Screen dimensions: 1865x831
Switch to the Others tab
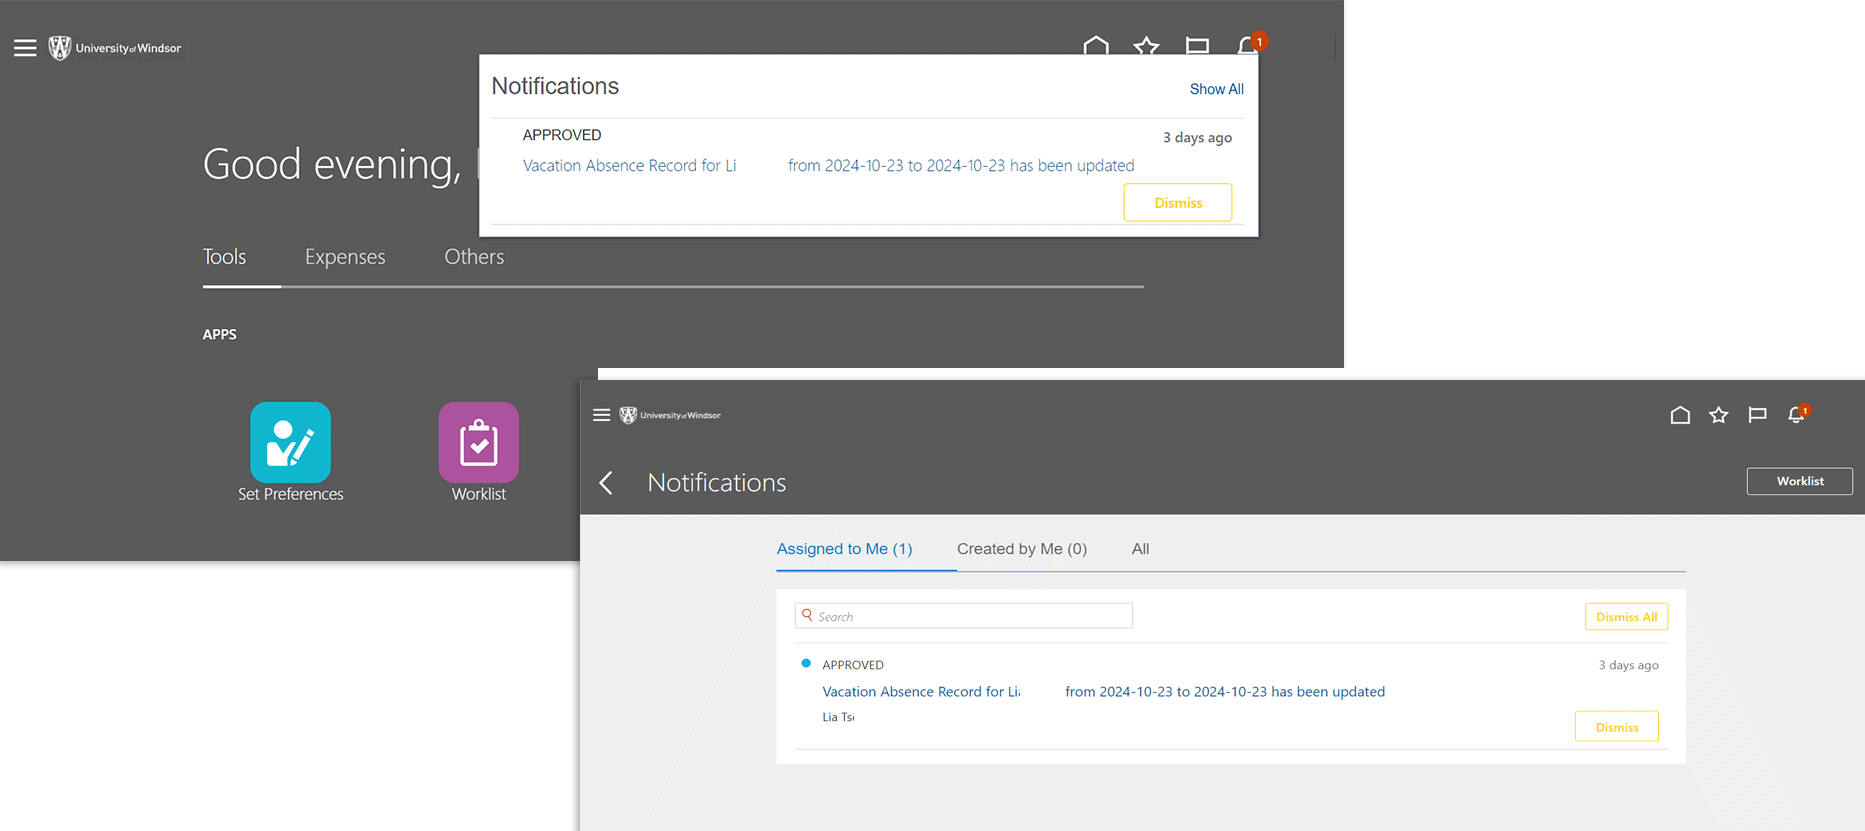tap(474, 257)
